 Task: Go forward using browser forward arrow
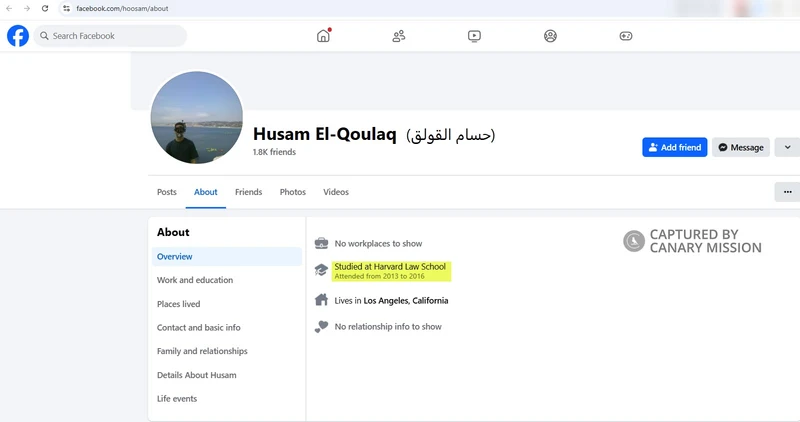pyautogui.click(x=27, y=8)
